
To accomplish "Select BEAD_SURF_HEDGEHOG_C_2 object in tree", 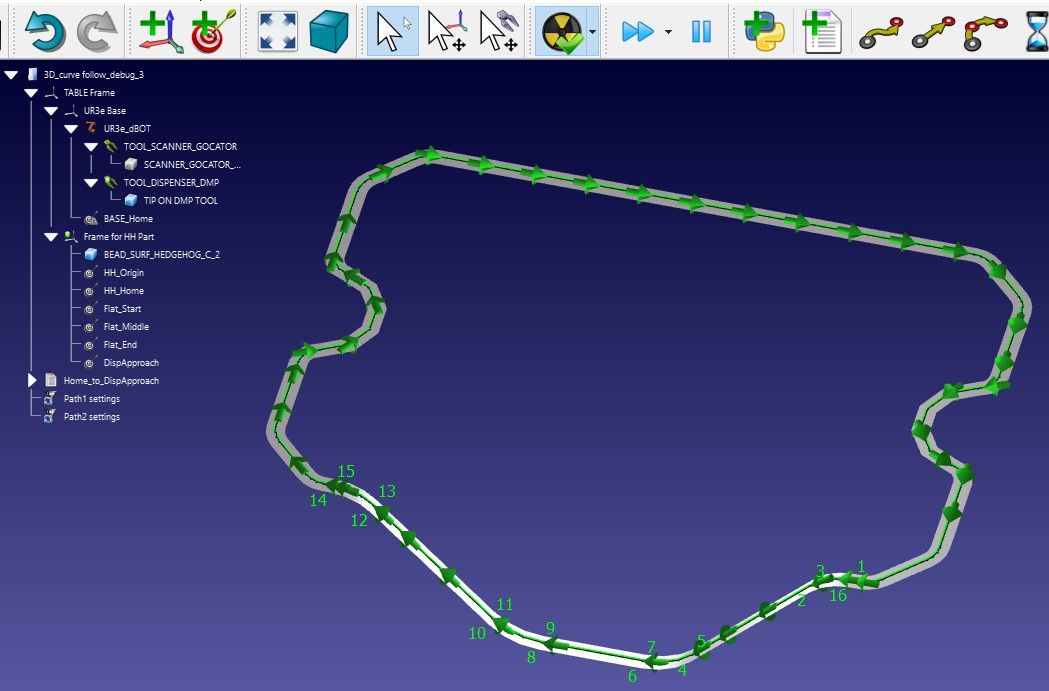I will click(x=161, y=255).
